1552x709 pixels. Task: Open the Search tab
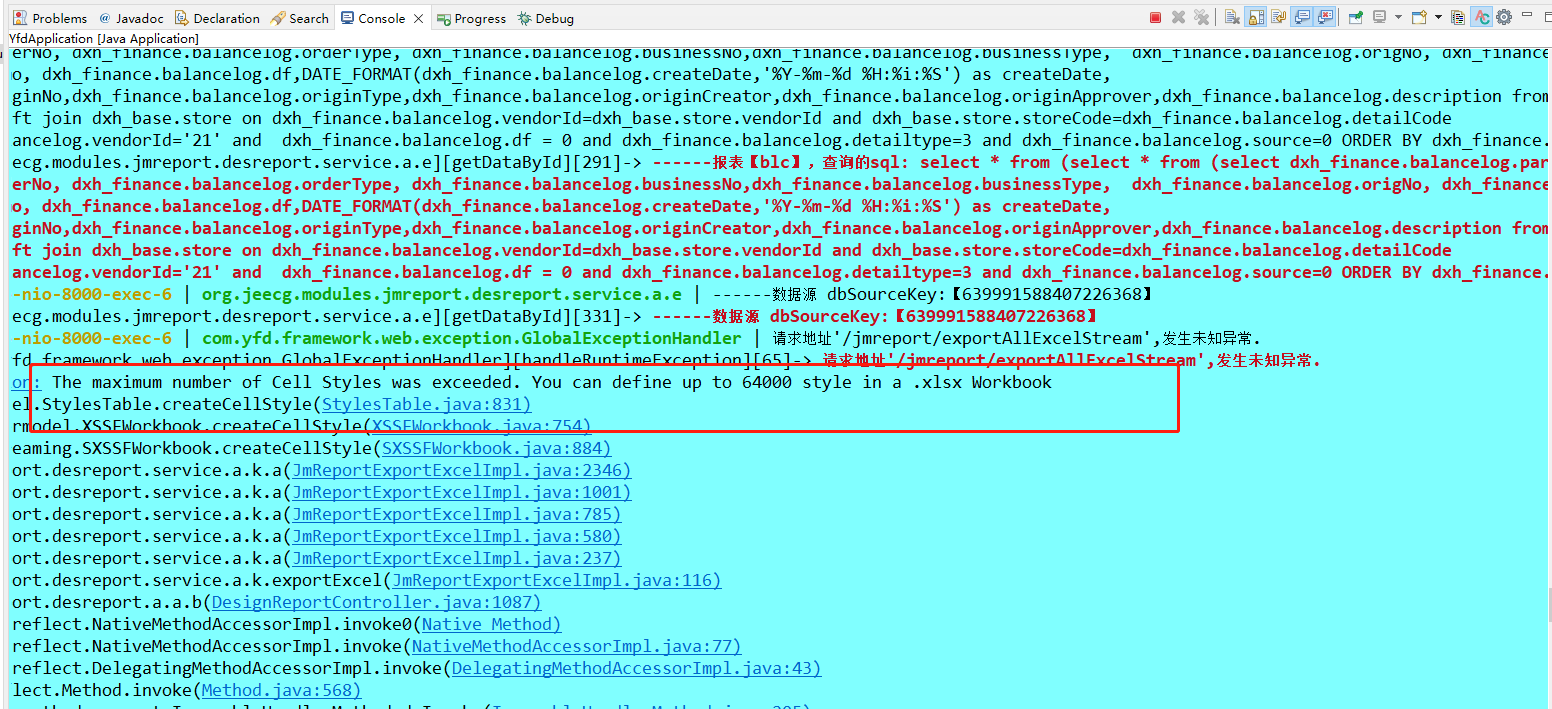tap(300, 18)
